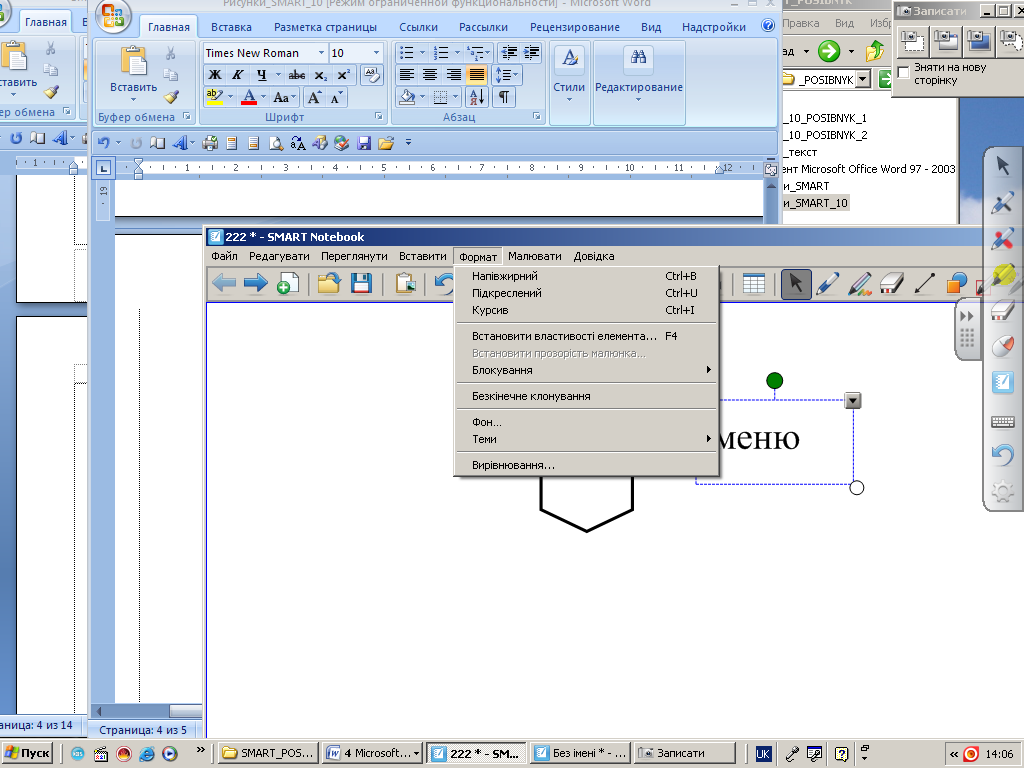This screenshot has width=1024, height=768.
Task: Click the paragraph shading paint bucket in Word
Action: tap(407, 97)
